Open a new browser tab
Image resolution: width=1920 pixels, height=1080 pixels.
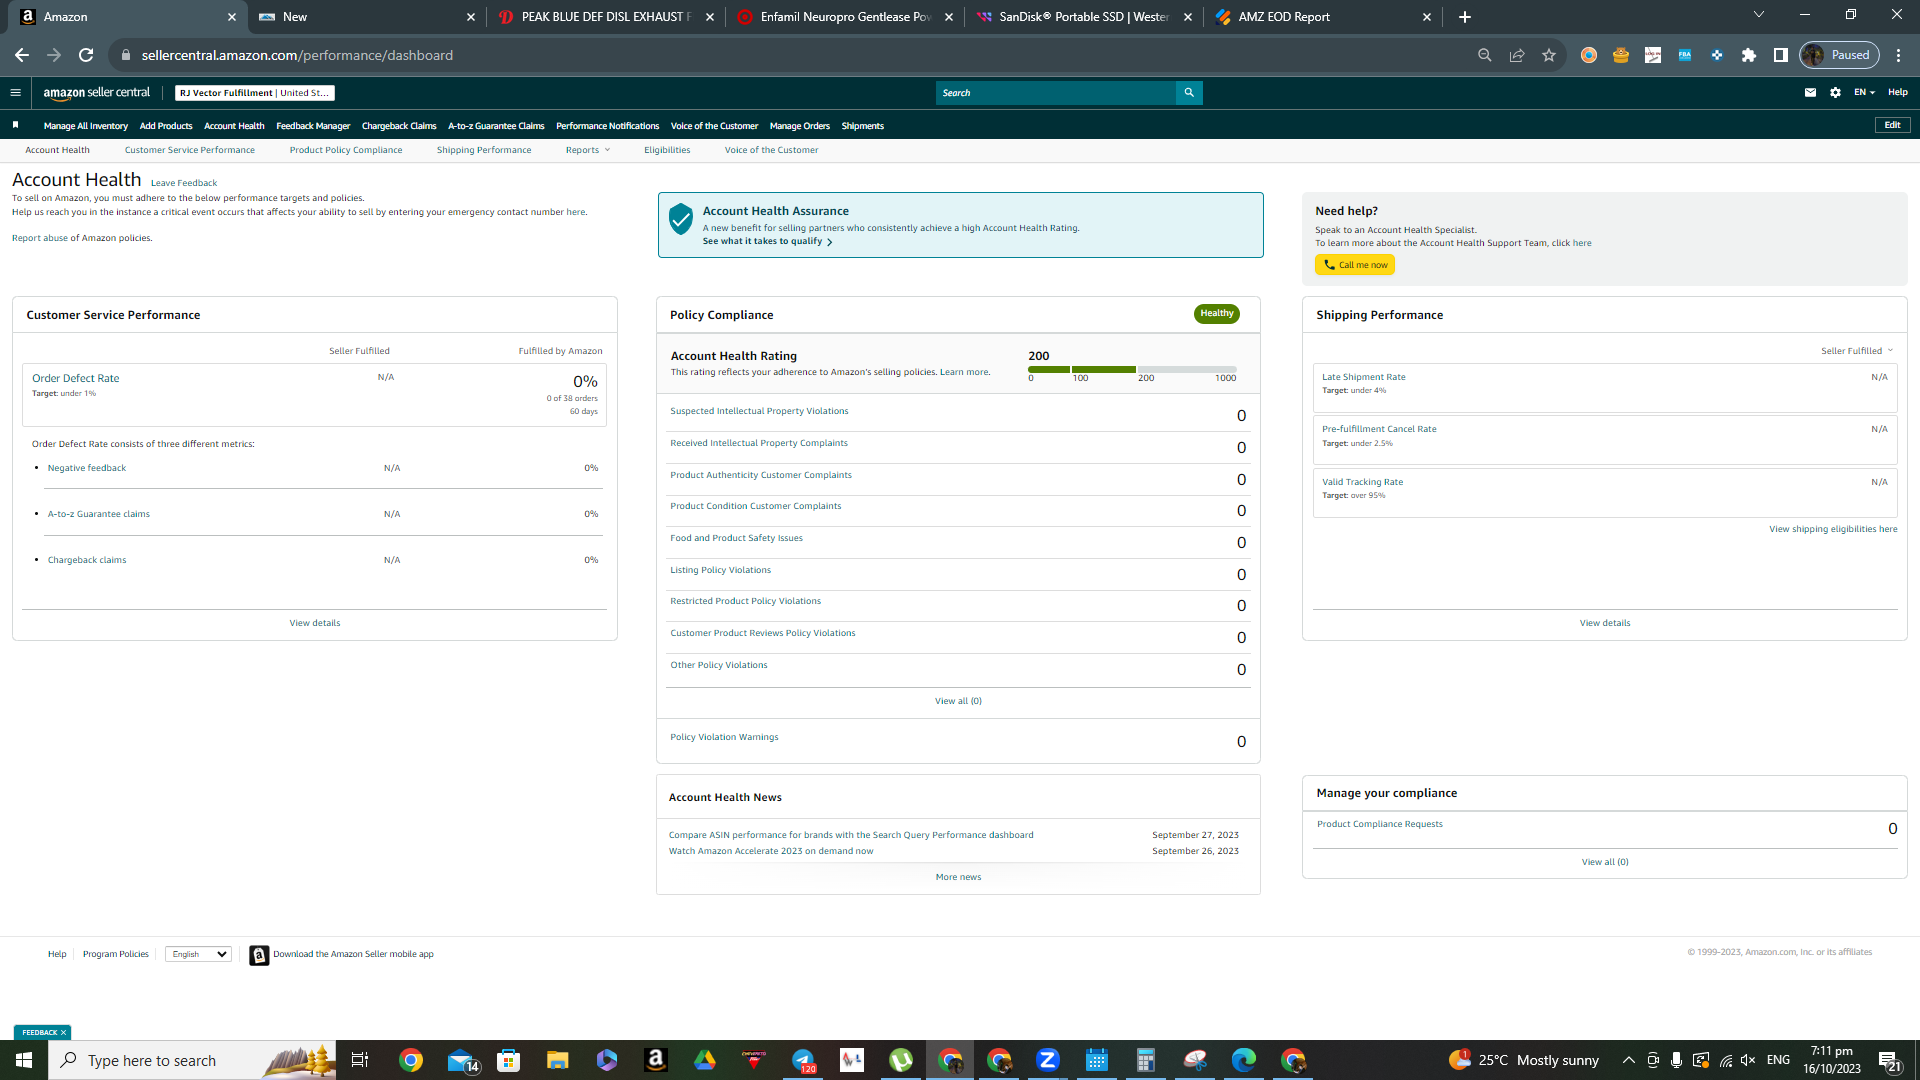click(1465, 17)
